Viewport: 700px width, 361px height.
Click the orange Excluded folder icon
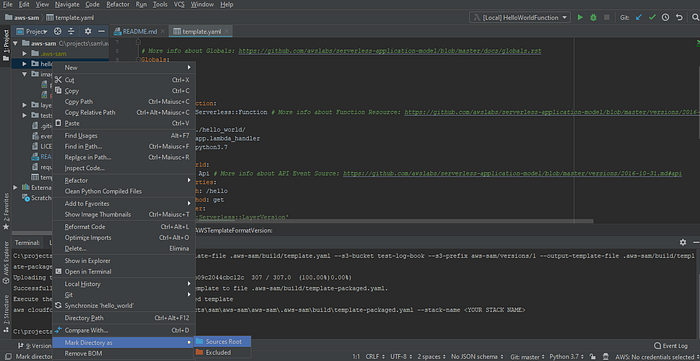click(200, 353)
